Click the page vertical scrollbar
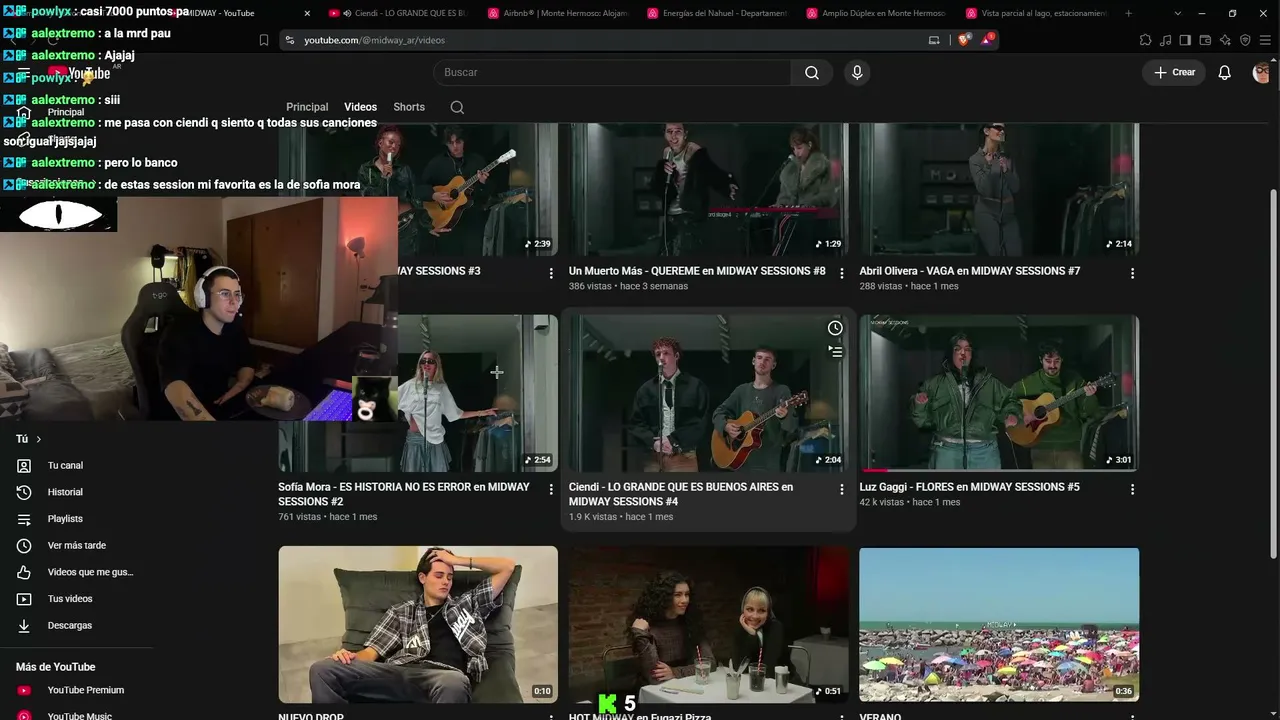Screen dimensions: 1280x720 tap(1273, 372)
